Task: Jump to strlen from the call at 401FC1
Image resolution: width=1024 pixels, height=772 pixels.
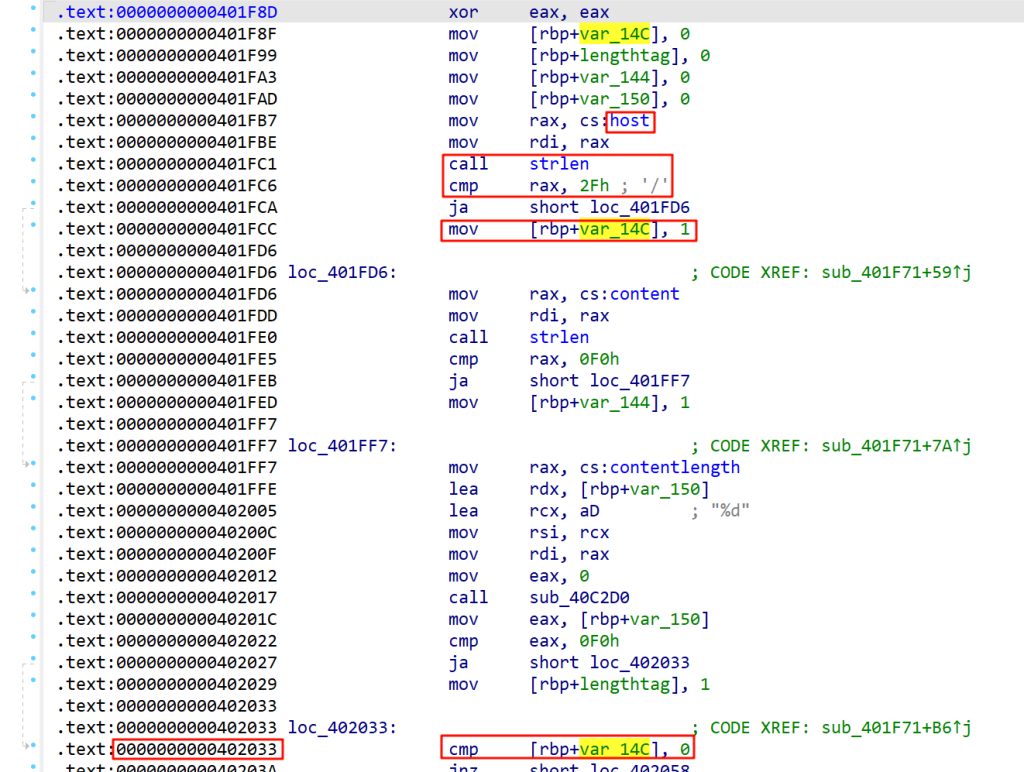Action: (x=559, y=164)
